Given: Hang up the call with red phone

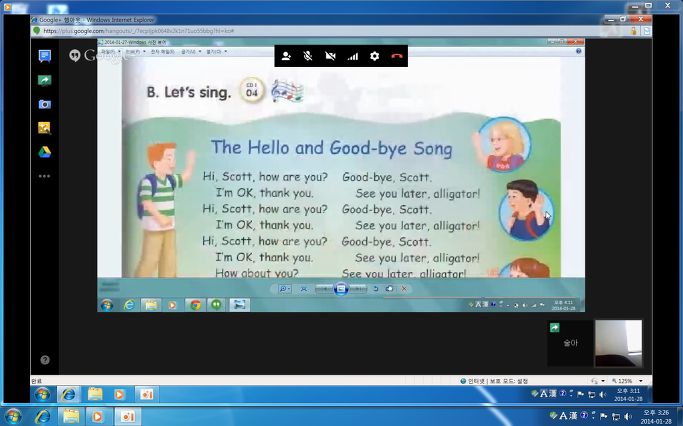Looking at the screenshot, I should tap(396, 56).
